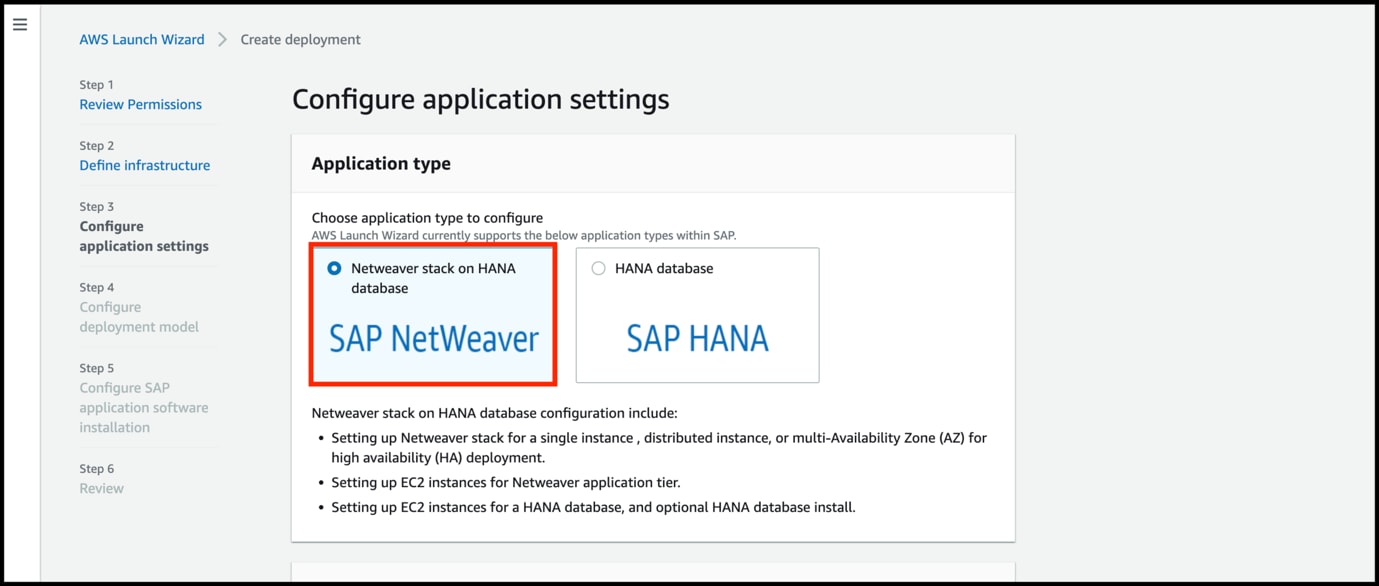Click the highlighted NetWeaver application type card

point(433,315)
